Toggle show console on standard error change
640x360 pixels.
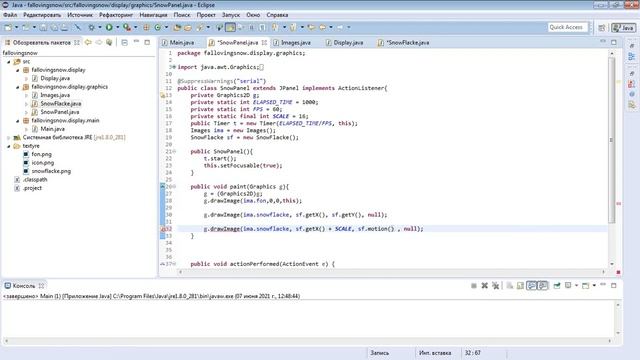pyautogui.click(x=542, y=286)
